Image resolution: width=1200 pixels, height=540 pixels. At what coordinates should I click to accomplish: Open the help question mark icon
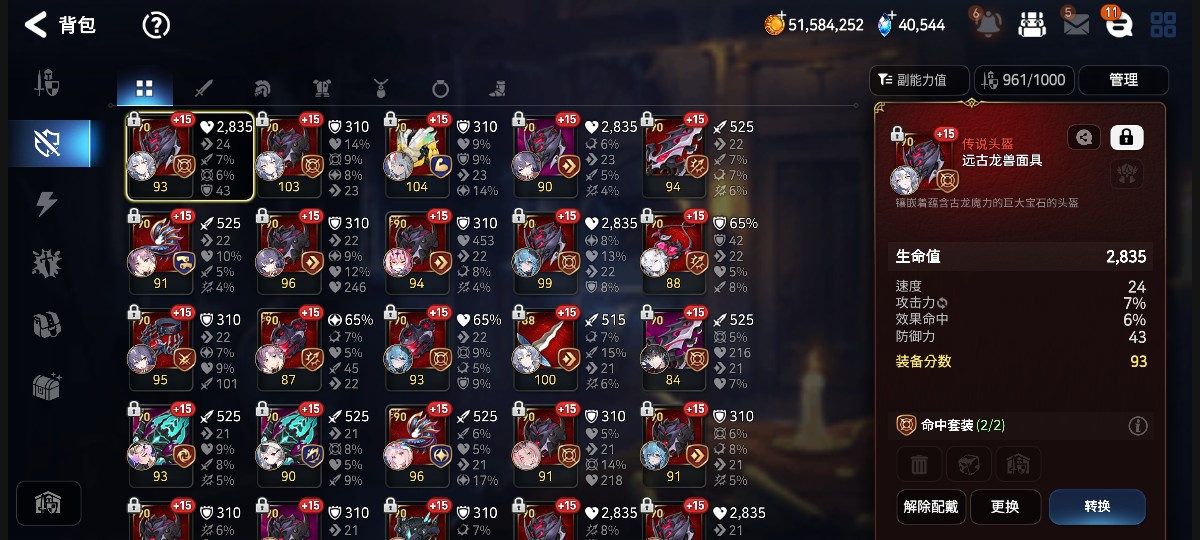point(156,25)
